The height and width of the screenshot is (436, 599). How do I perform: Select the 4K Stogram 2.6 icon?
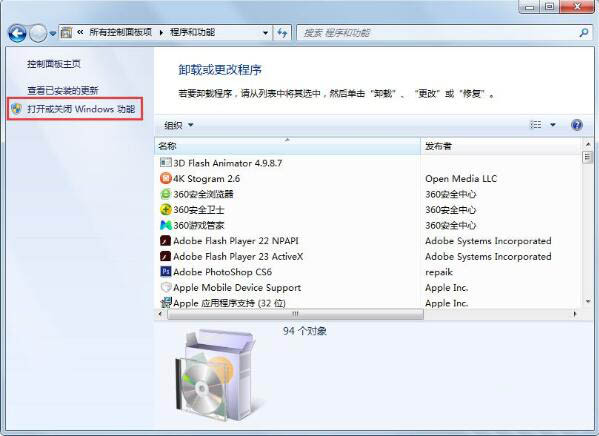point(166,178)
